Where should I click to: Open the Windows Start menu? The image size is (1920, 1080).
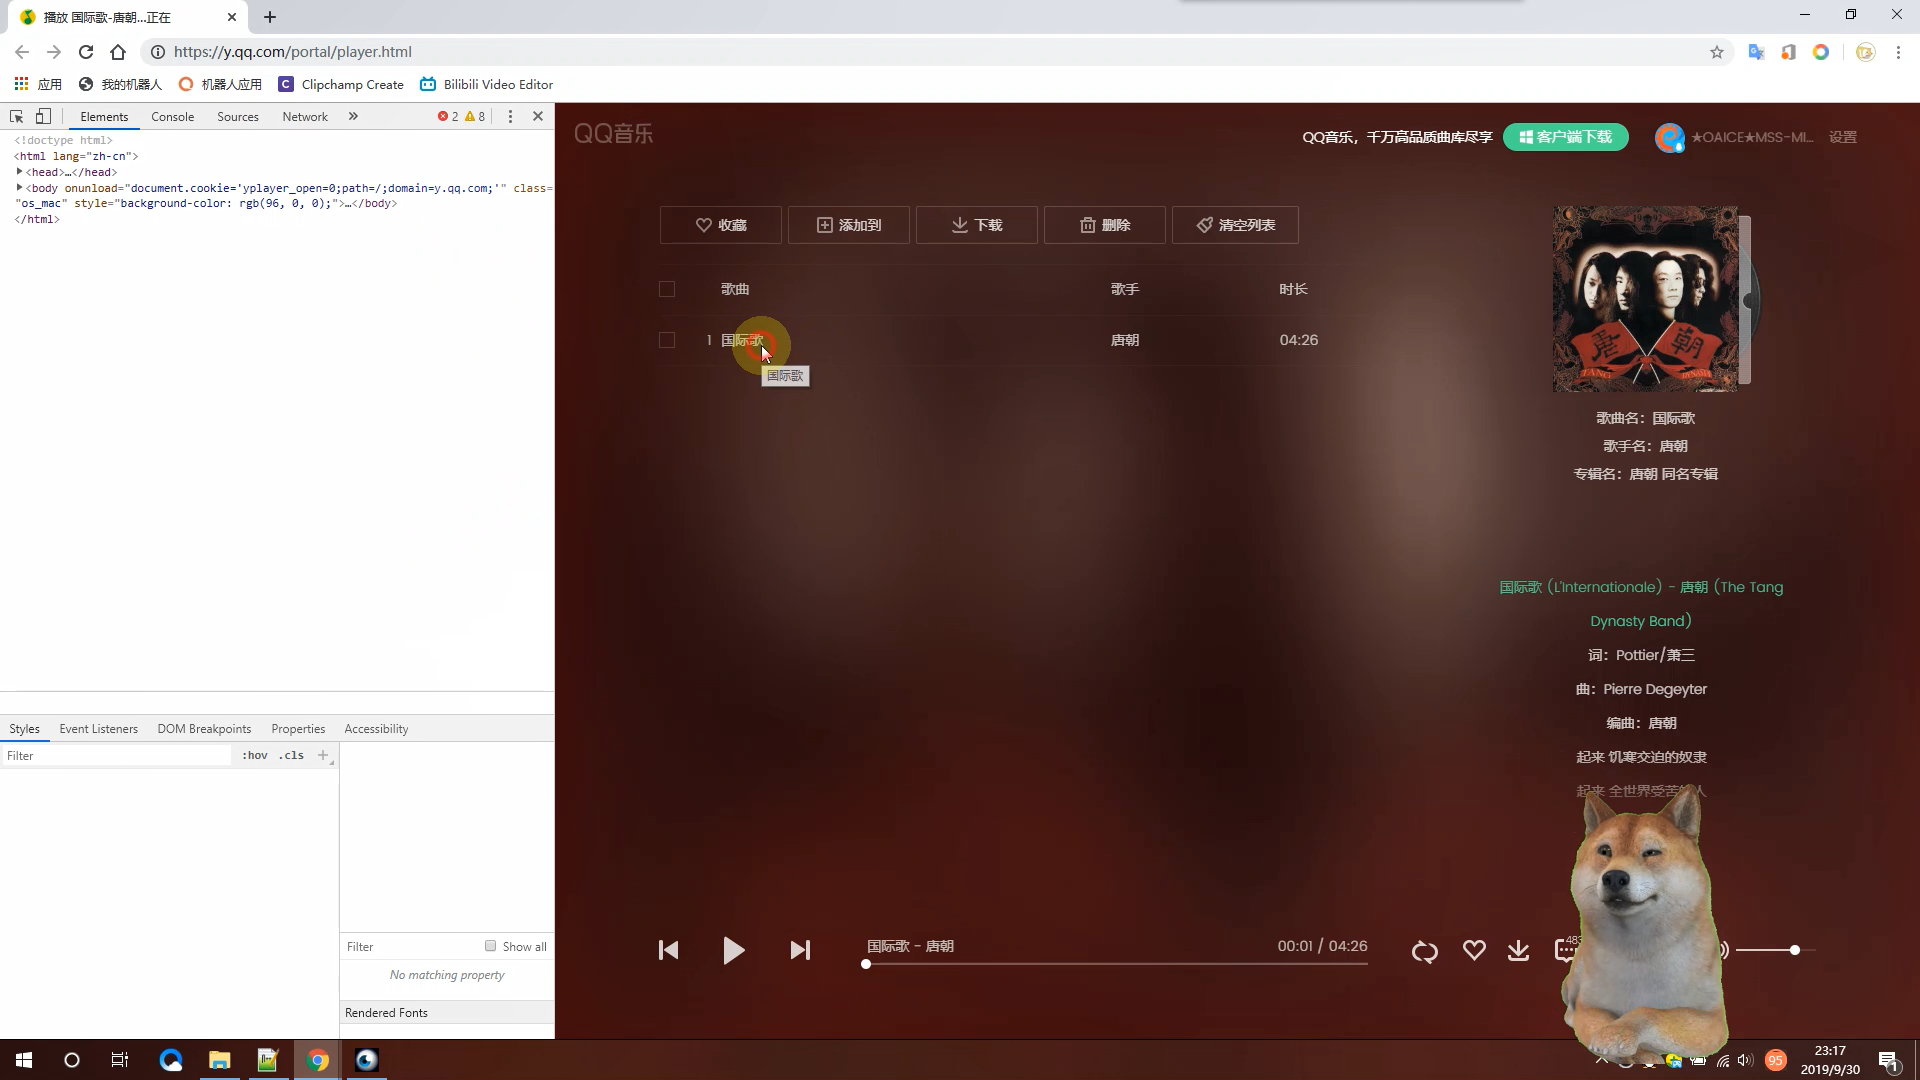point(24,1060)
